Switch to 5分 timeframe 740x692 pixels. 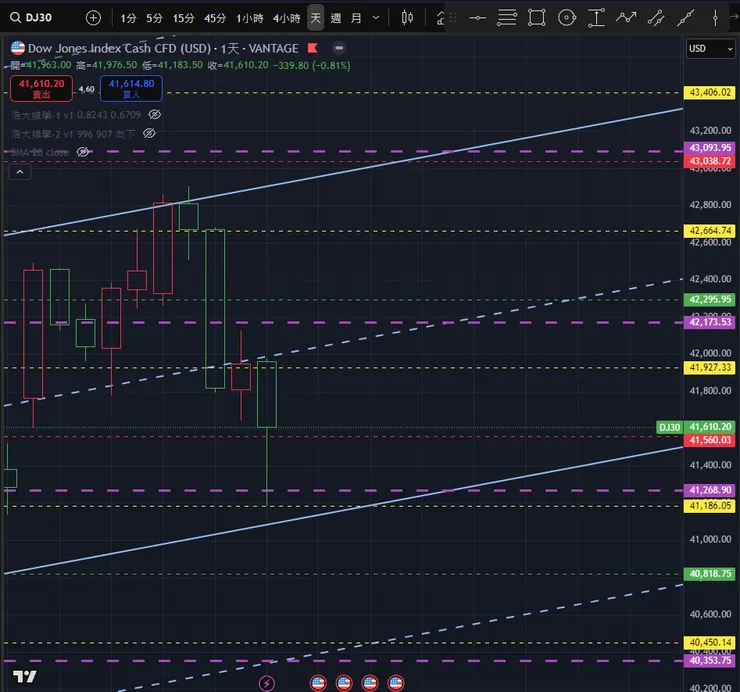pyautogui.click(x=154, y=18)
